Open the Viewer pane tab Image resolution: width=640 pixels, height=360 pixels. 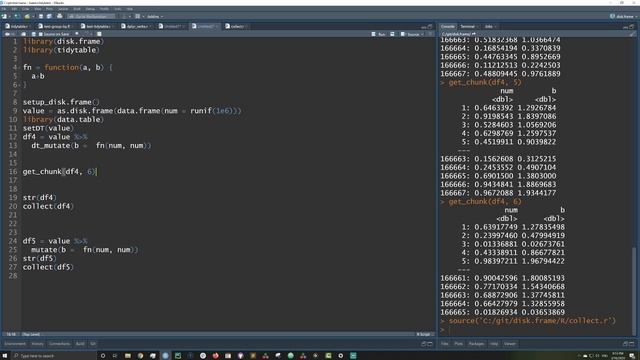509,344
